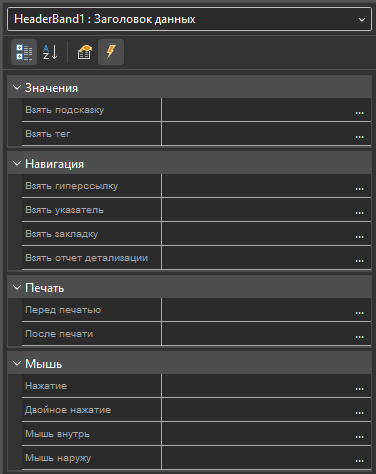The width and height of the screenshot is (376, 474).
Task: Select the Взять гиперссылку event label
Action: pos(72,186)
